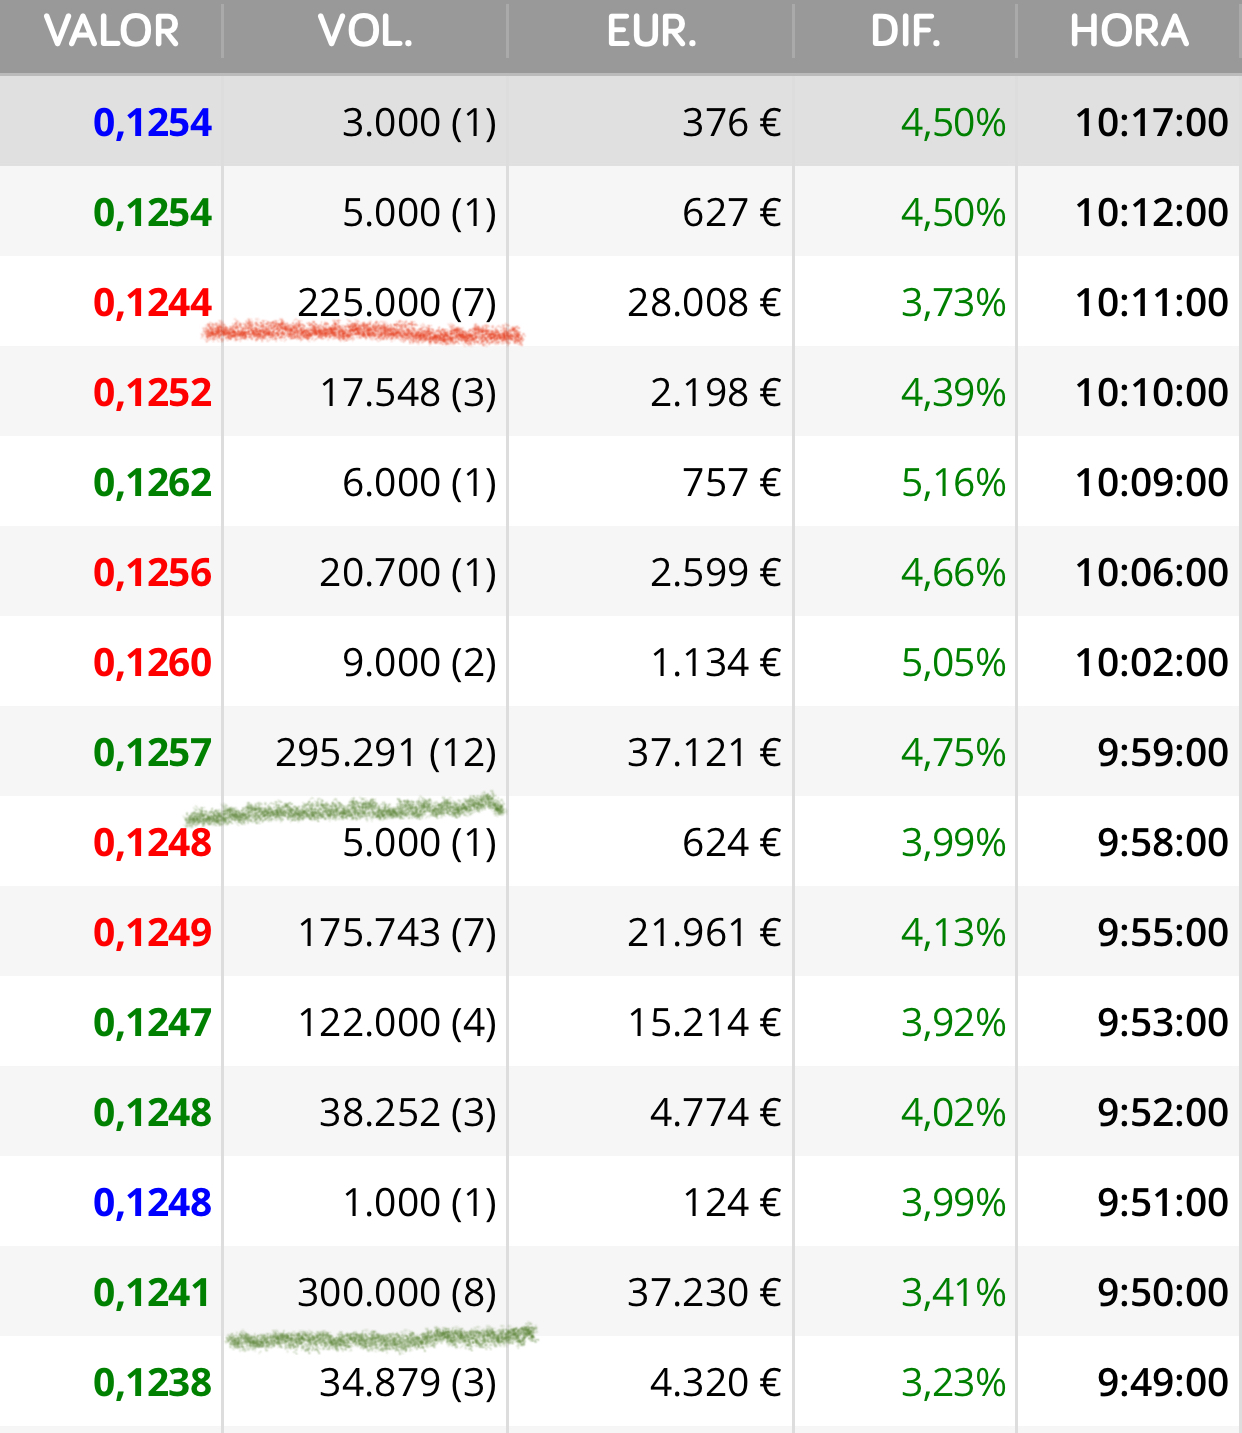The height and width of the screenshot is (1433, 1242).
Task: Select volume 6.000 (1)
Action: coord(419,483)
